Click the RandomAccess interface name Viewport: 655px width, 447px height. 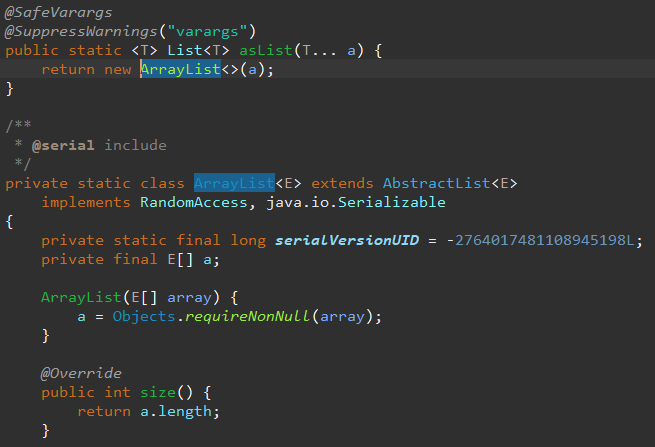[194, 203]
